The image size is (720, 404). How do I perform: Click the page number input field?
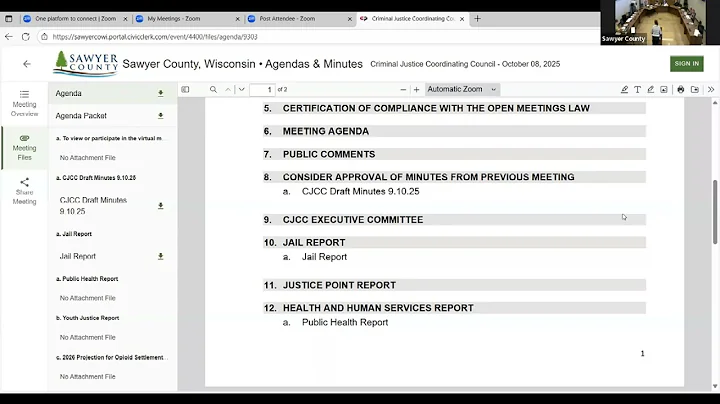pos(262,90)
